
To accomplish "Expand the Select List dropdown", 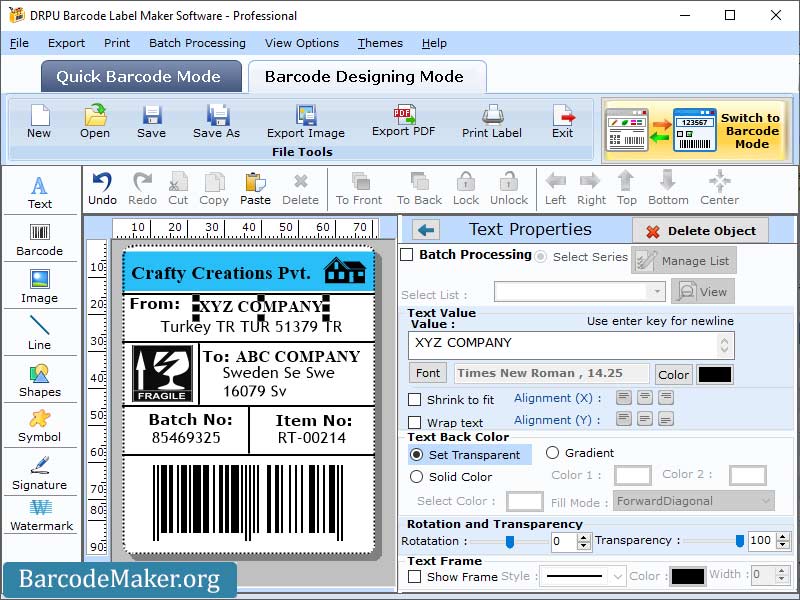I will (x=658, y=291).
